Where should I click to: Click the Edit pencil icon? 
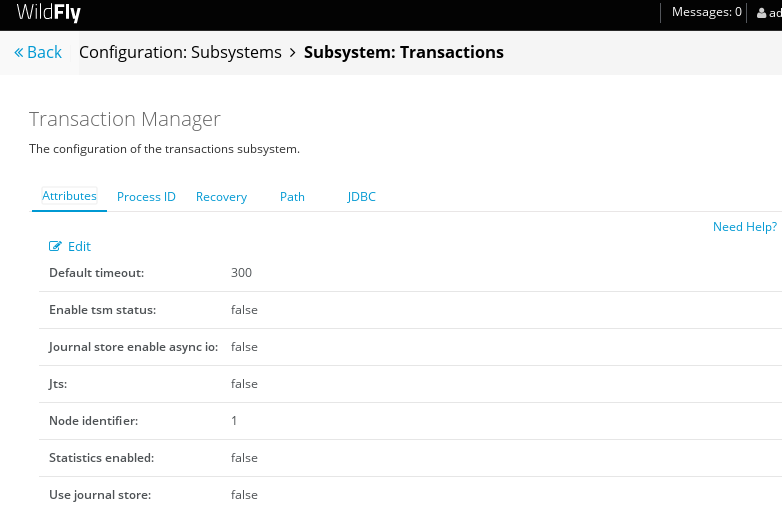(x=55, y=246)
